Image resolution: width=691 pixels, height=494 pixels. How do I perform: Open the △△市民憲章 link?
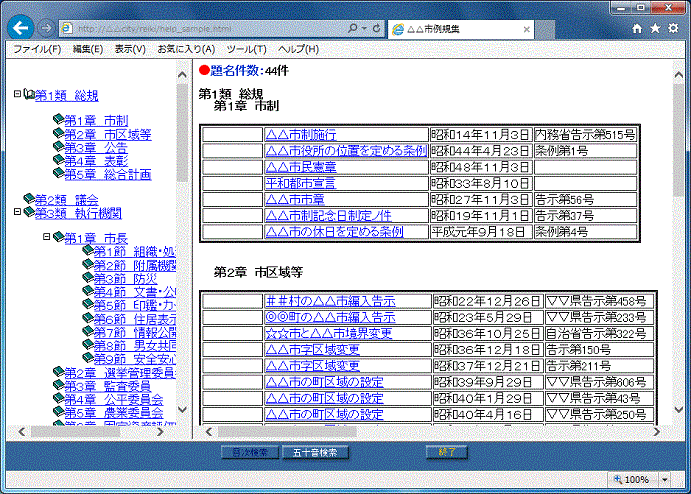pos(300,167)
